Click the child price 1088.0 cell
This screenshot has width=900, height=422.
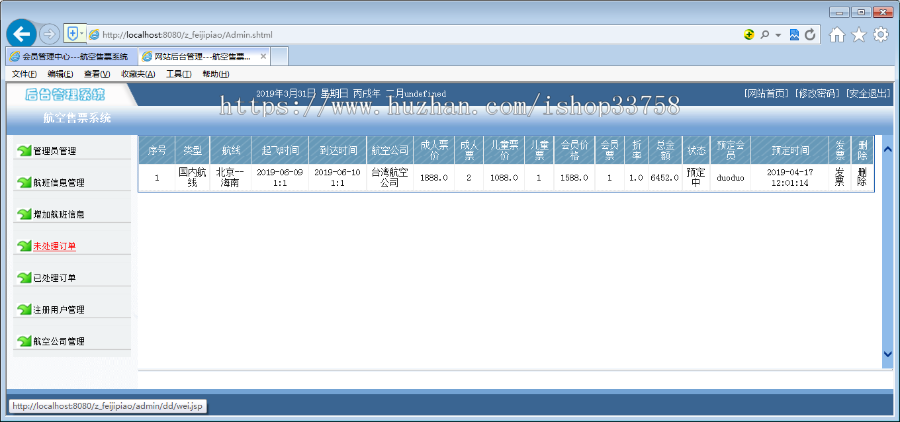coord(504,178)
